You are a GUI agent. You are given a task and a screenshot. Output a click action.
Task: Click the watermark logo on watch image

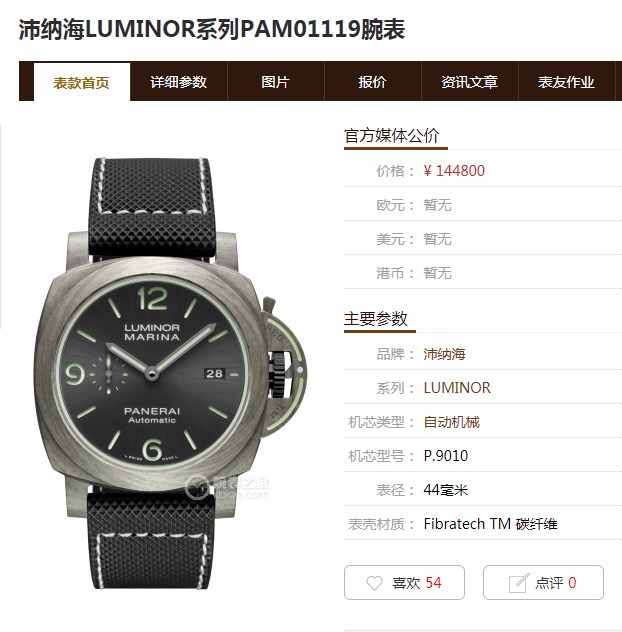point(227,487)
